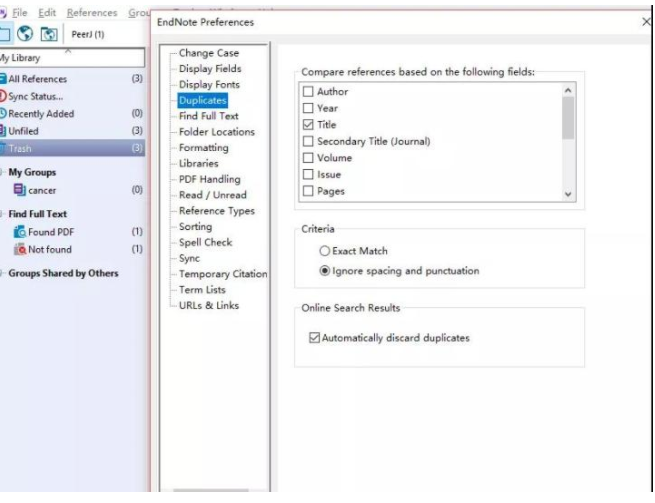Open the References menu
The width and height of the screenshot is (655, 503).
coord(92,13)
